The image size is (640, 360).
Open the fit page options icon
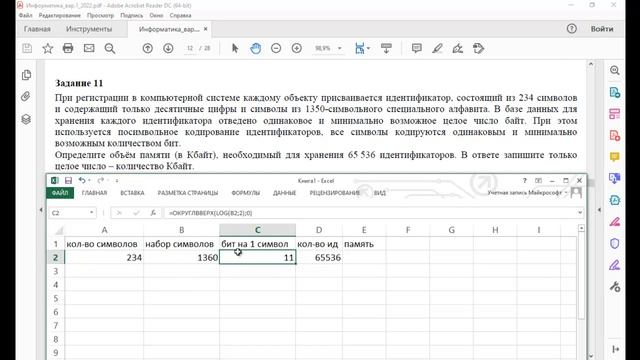tap(360, 48)
